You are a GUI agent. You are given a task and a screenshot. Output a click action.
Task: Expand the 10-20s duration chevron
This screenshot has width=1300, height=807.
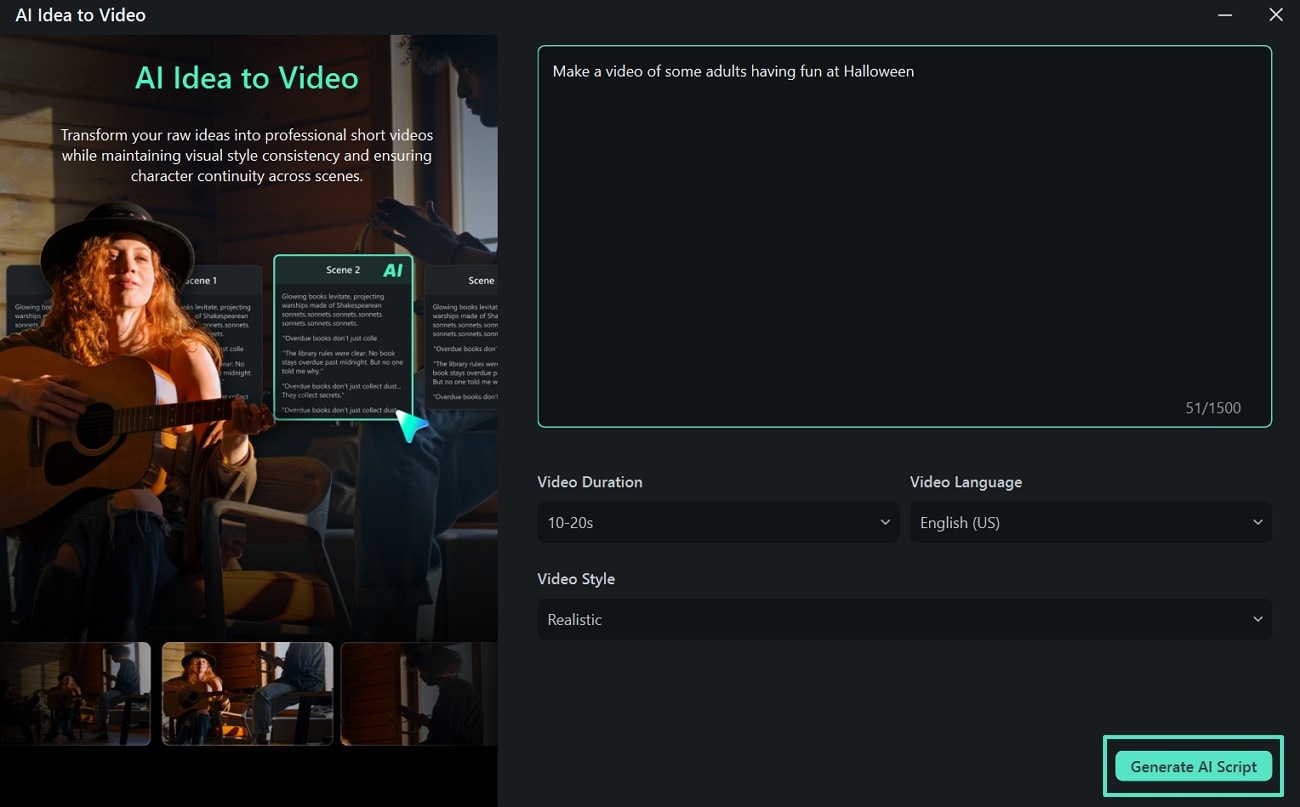pyautogui.click(x=884, y=522)
